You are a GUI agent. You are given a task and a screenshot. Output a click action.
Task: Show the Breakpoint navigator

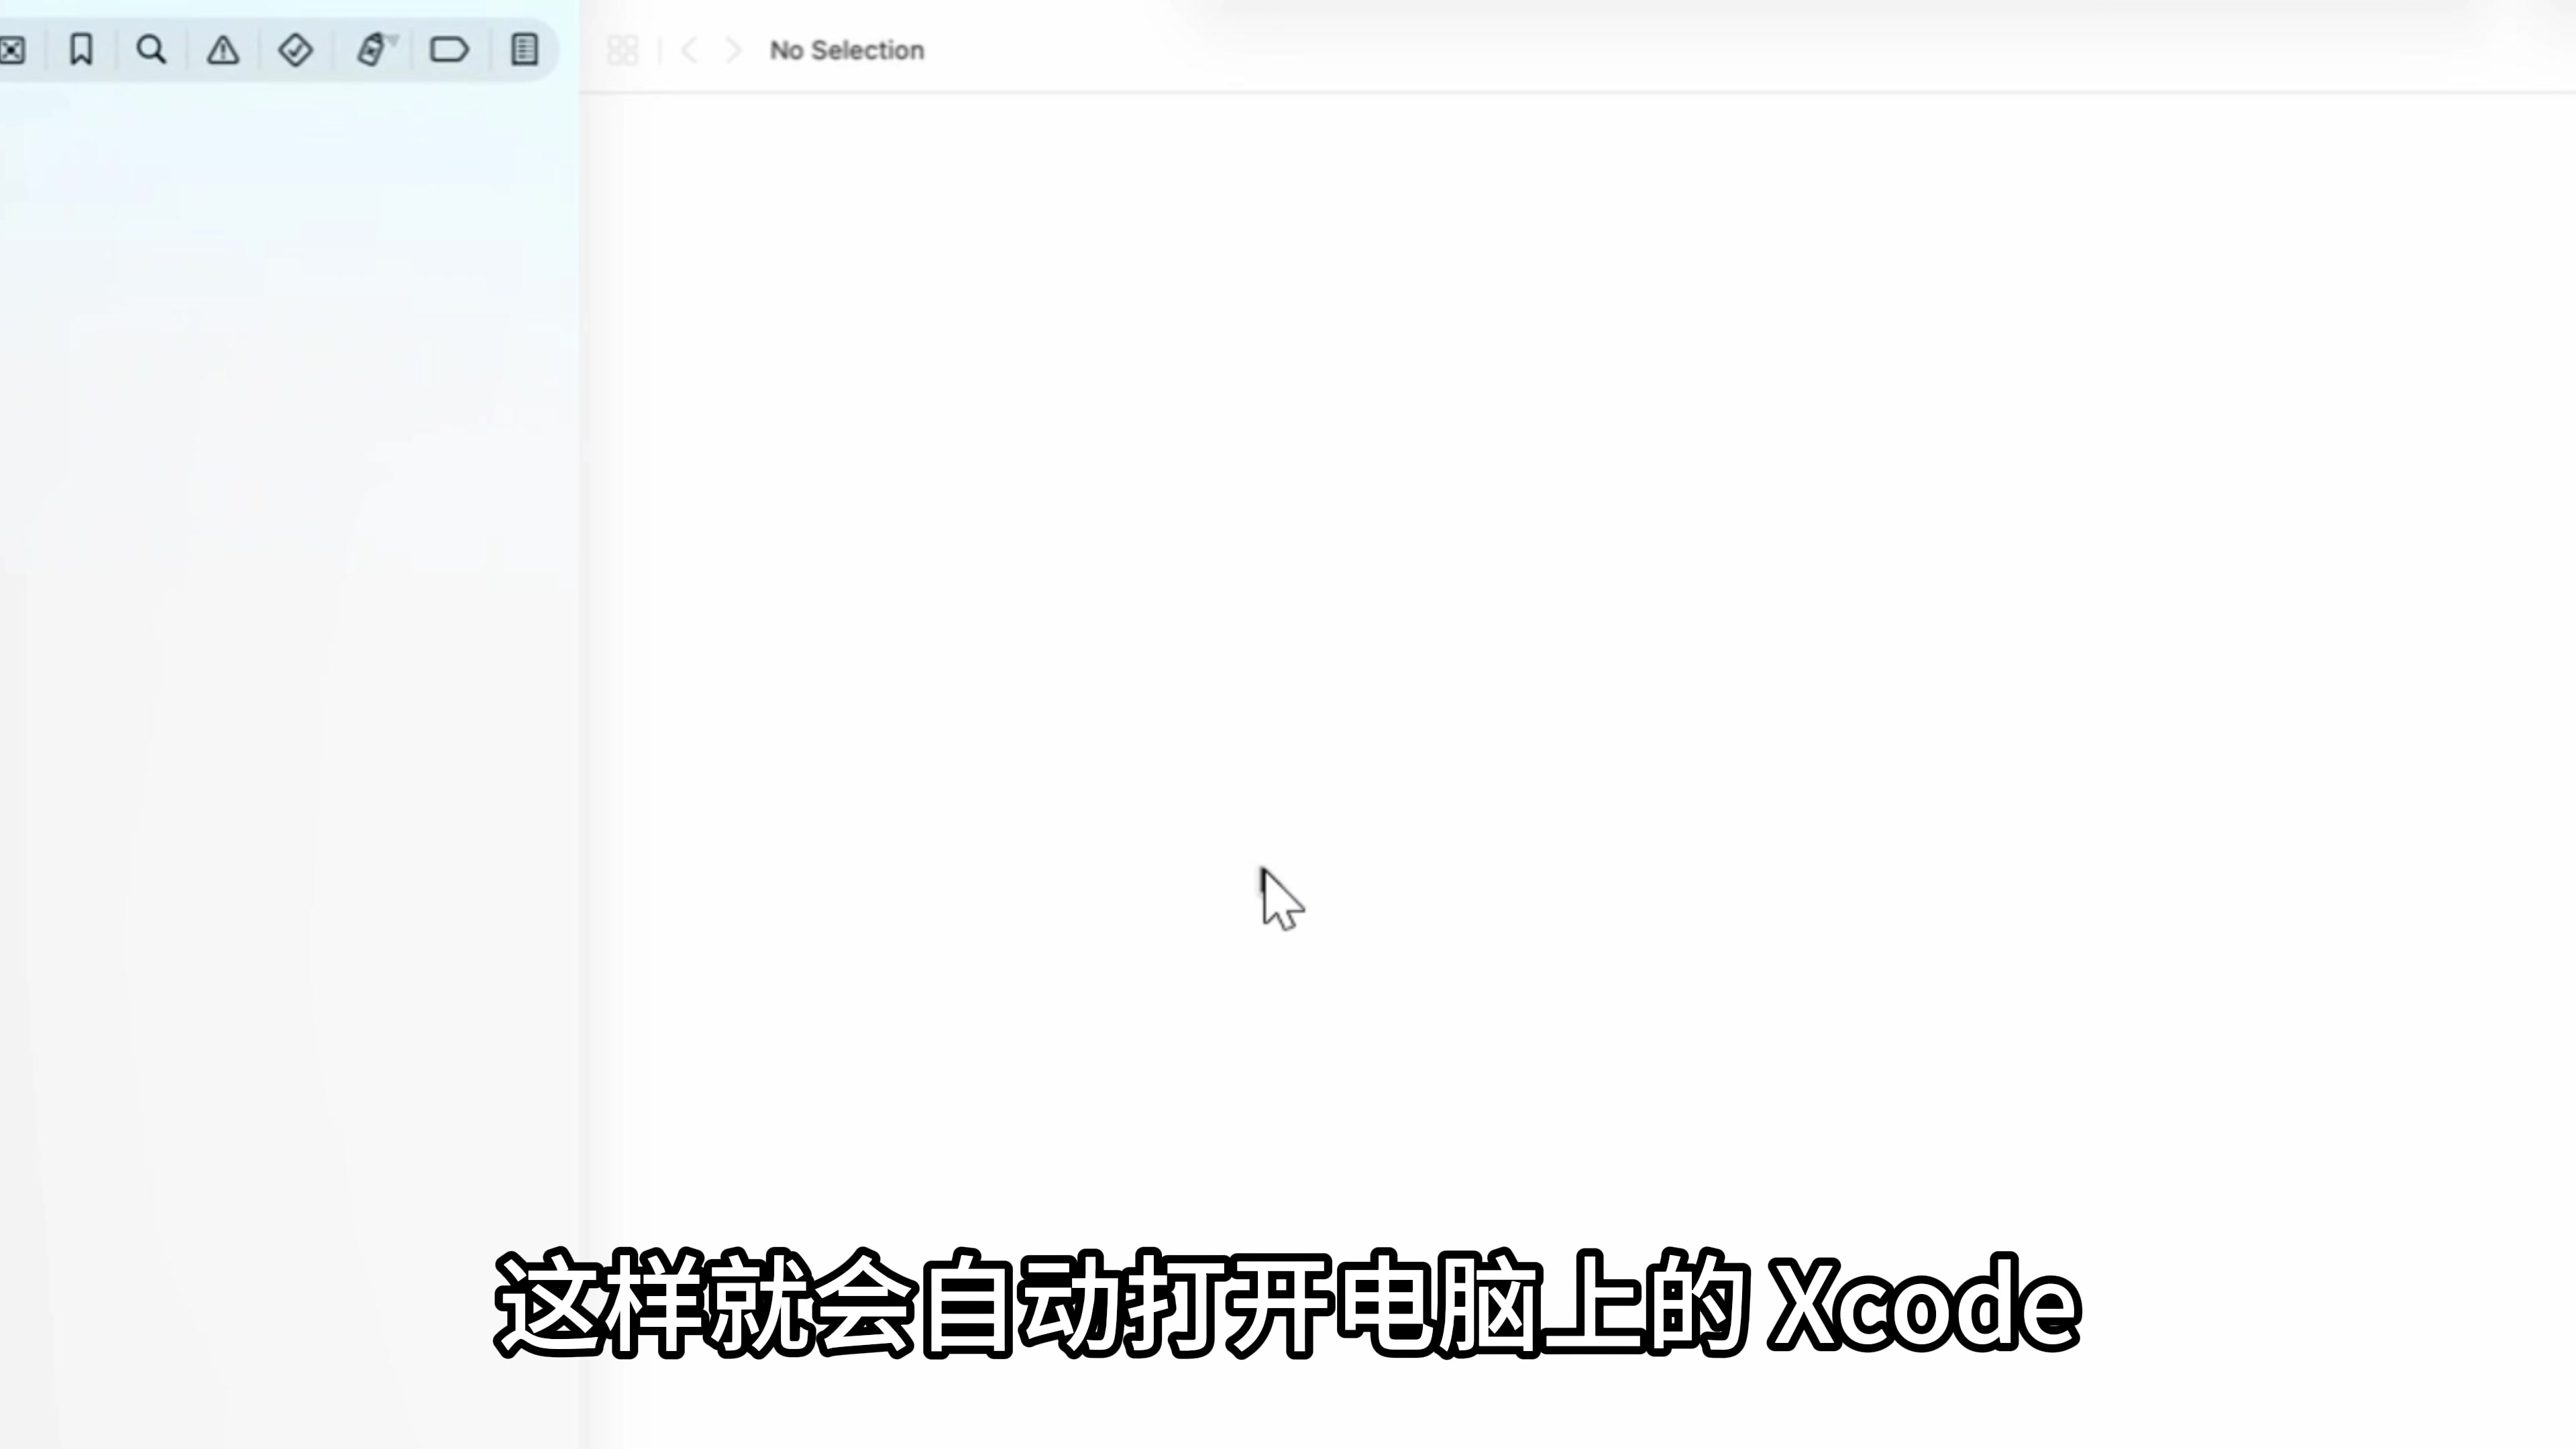[x=449, y=50]
